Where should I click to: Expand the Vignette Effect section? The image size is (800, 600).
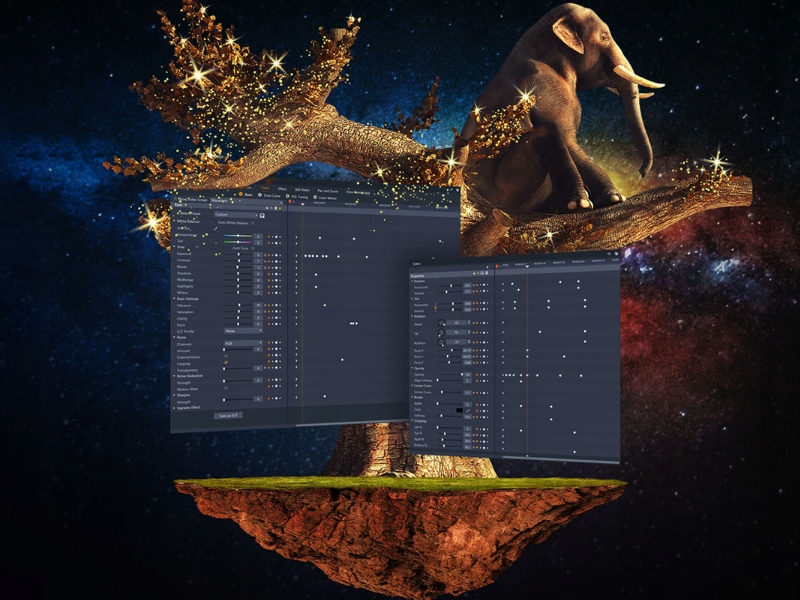174,408
